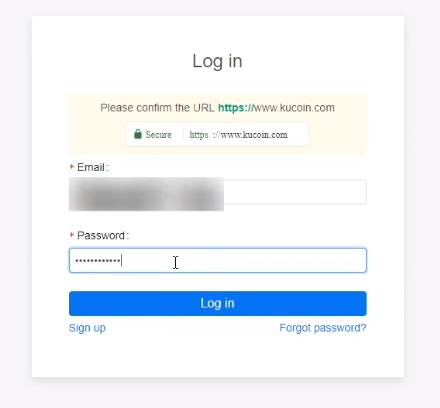Focus the empty part of the Email field

[295, 192]
